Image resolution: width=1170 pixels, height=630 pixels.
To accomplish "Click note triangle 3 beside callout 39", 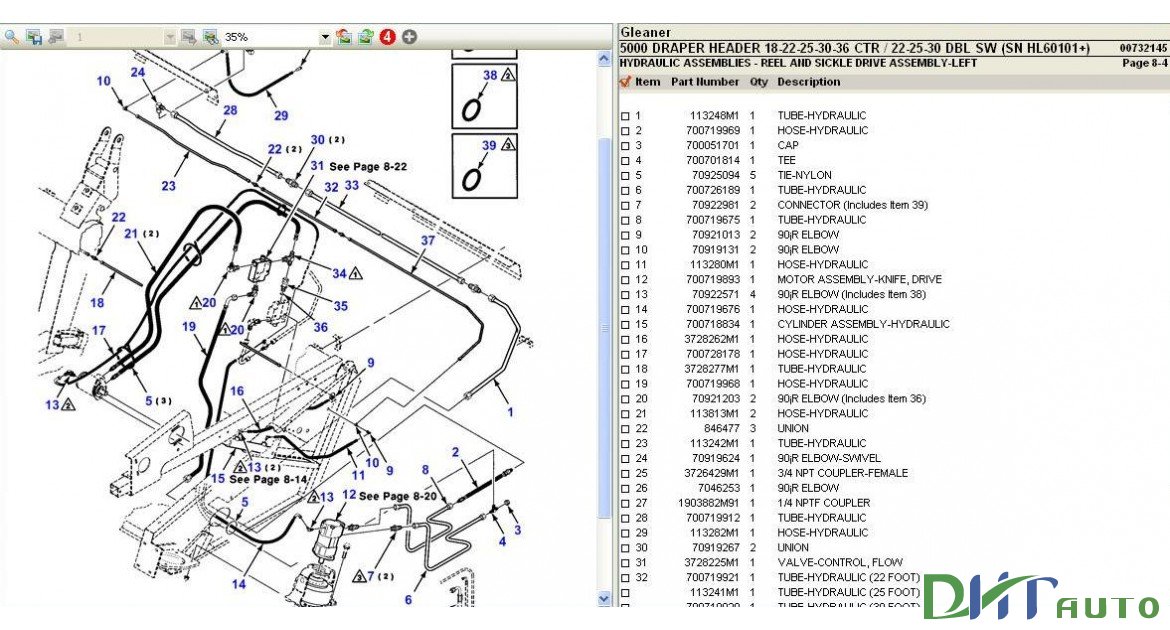I will (507, 144).
